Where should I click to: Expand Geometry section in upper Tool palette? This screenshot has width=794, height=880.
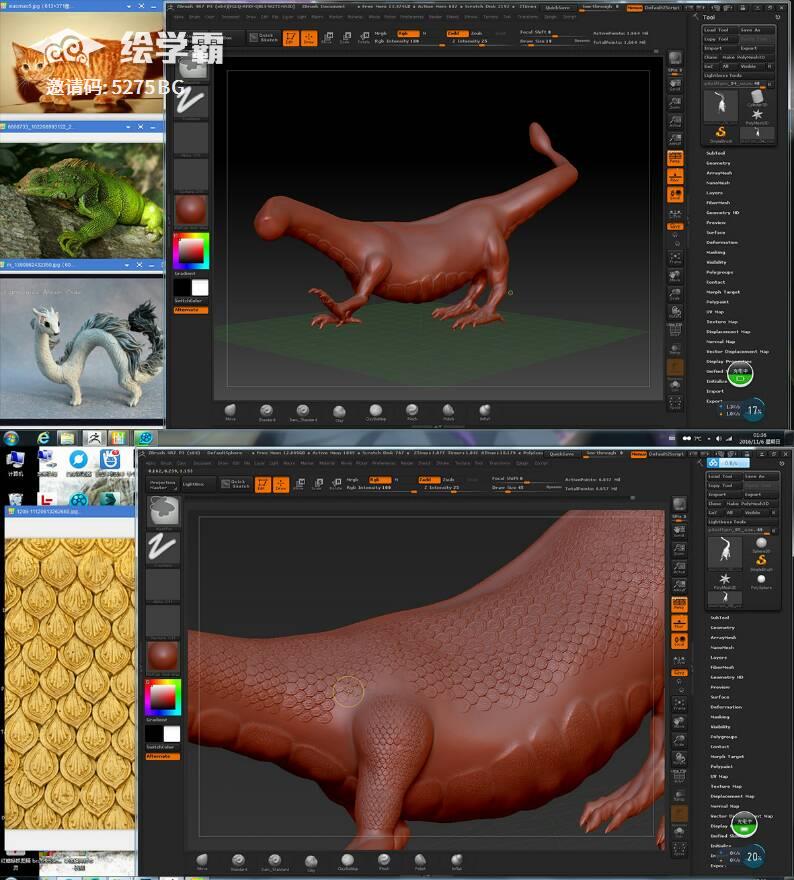[718, 163]
